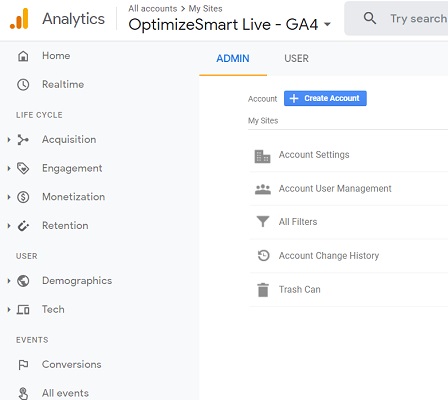Open Trash Can link
Viewport: 448px width, 400px height.
(300, 289)
